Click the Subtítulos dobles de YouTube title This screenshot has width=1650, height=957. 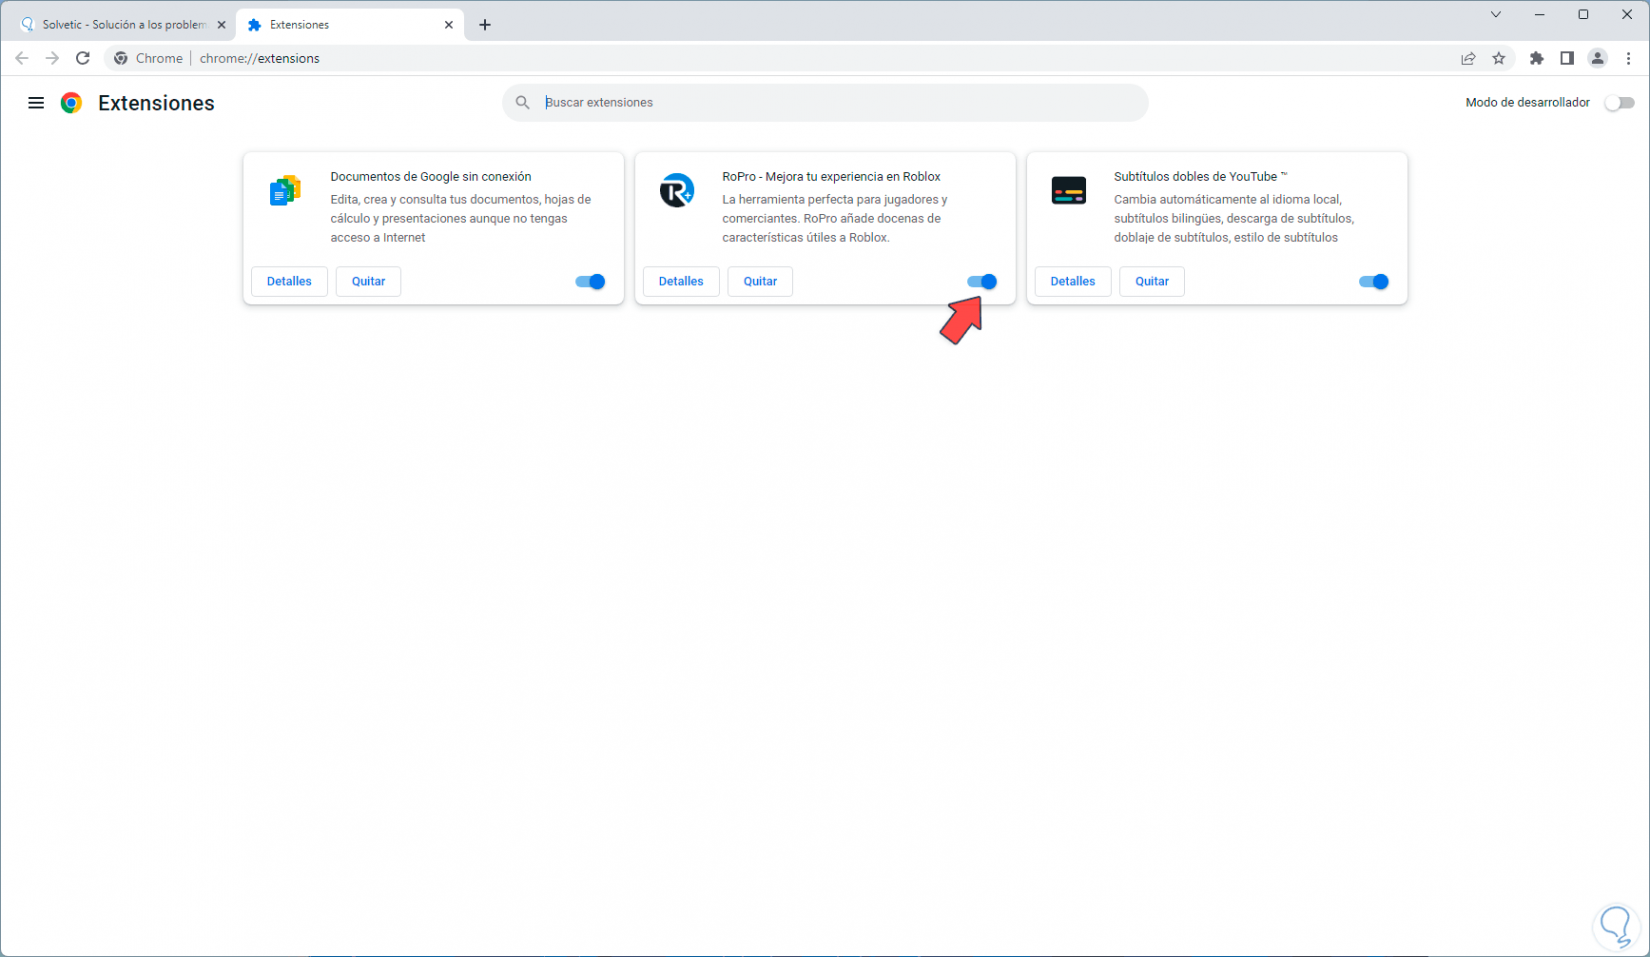pyautogui.click(x=1200, y=177)
